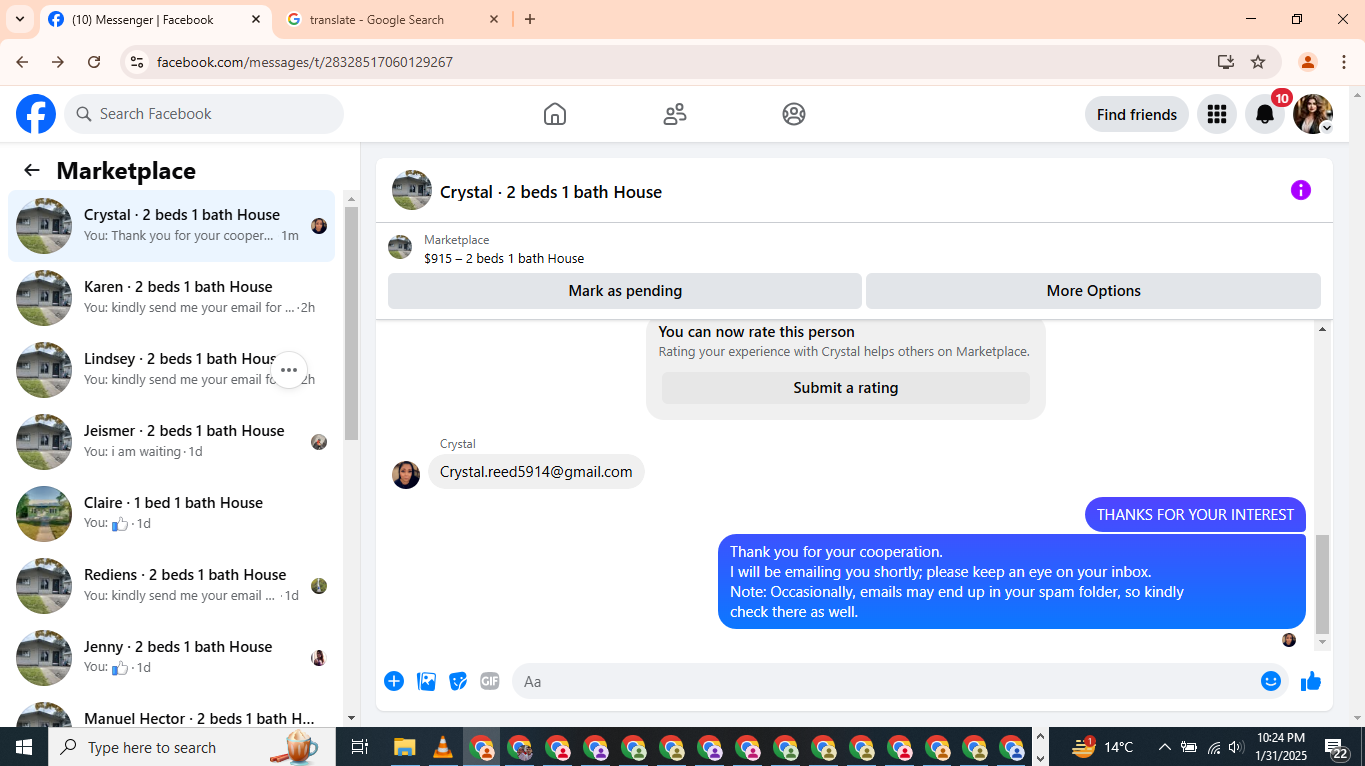Click Crystal's avatar beside her message
The height and width of the screenshot is (766, 1365).
[x=406, y=475]
